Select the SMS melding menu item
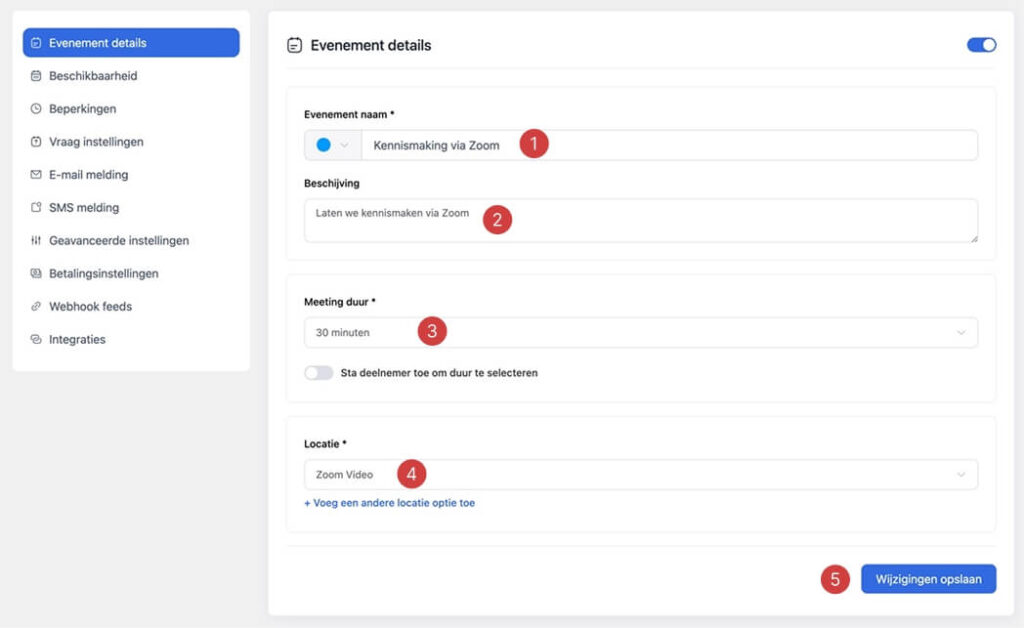 click(x=131, y=208)
